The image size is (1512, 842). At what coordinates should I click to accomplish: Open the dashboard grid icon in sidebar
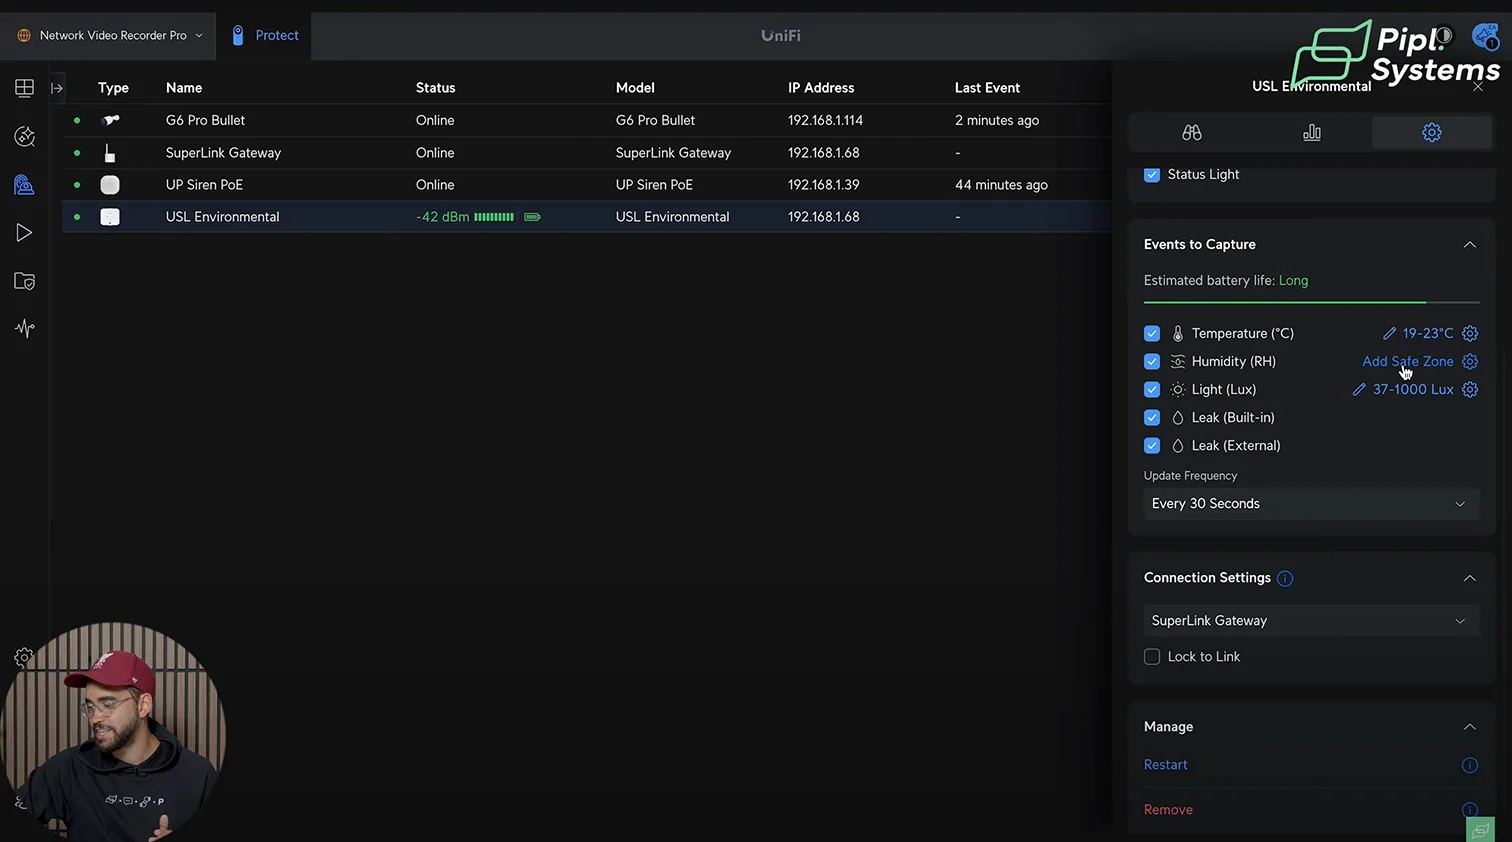[24, 88]
